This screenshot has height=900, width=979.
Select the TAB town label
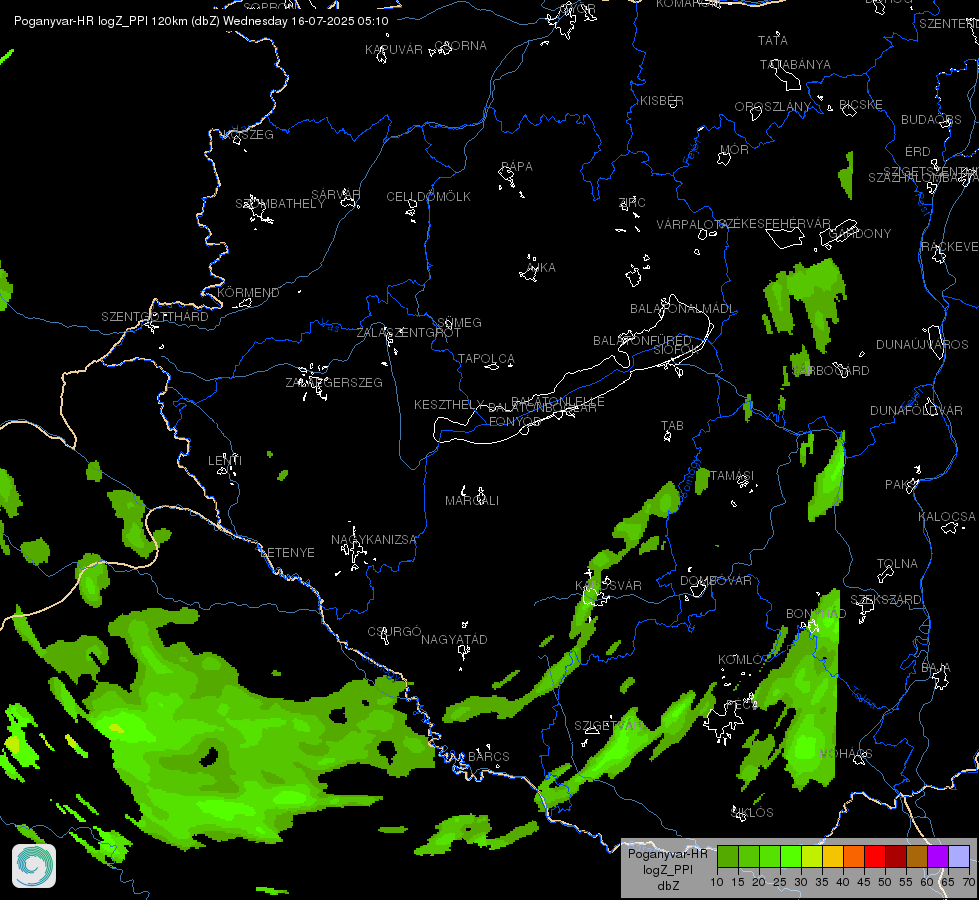tap(672, 426)
